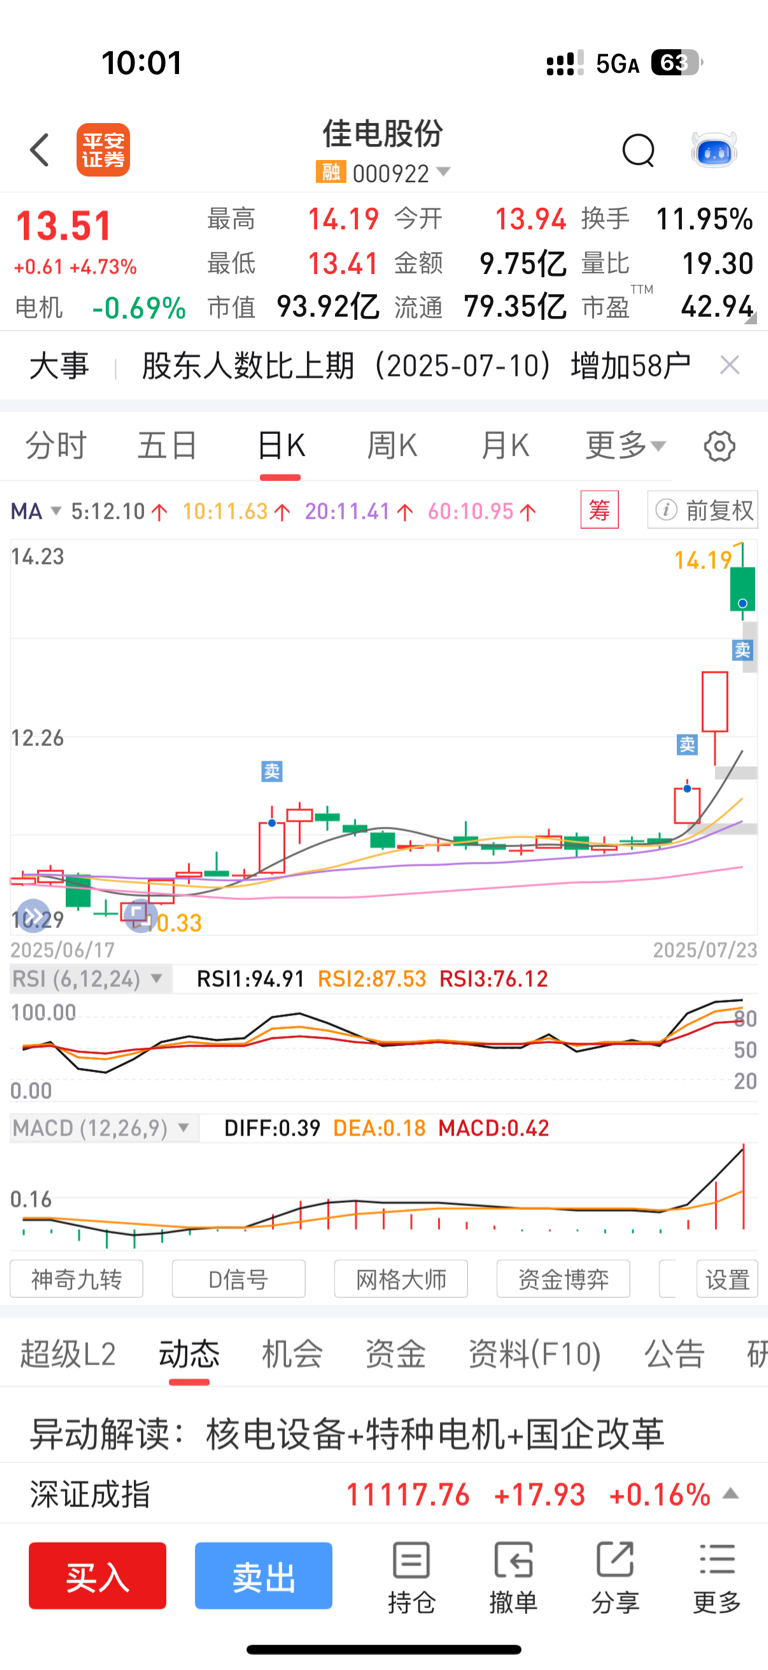
Task: Switch to 月K chart tab
Action: pyautogui.click(x=505, y=445)
